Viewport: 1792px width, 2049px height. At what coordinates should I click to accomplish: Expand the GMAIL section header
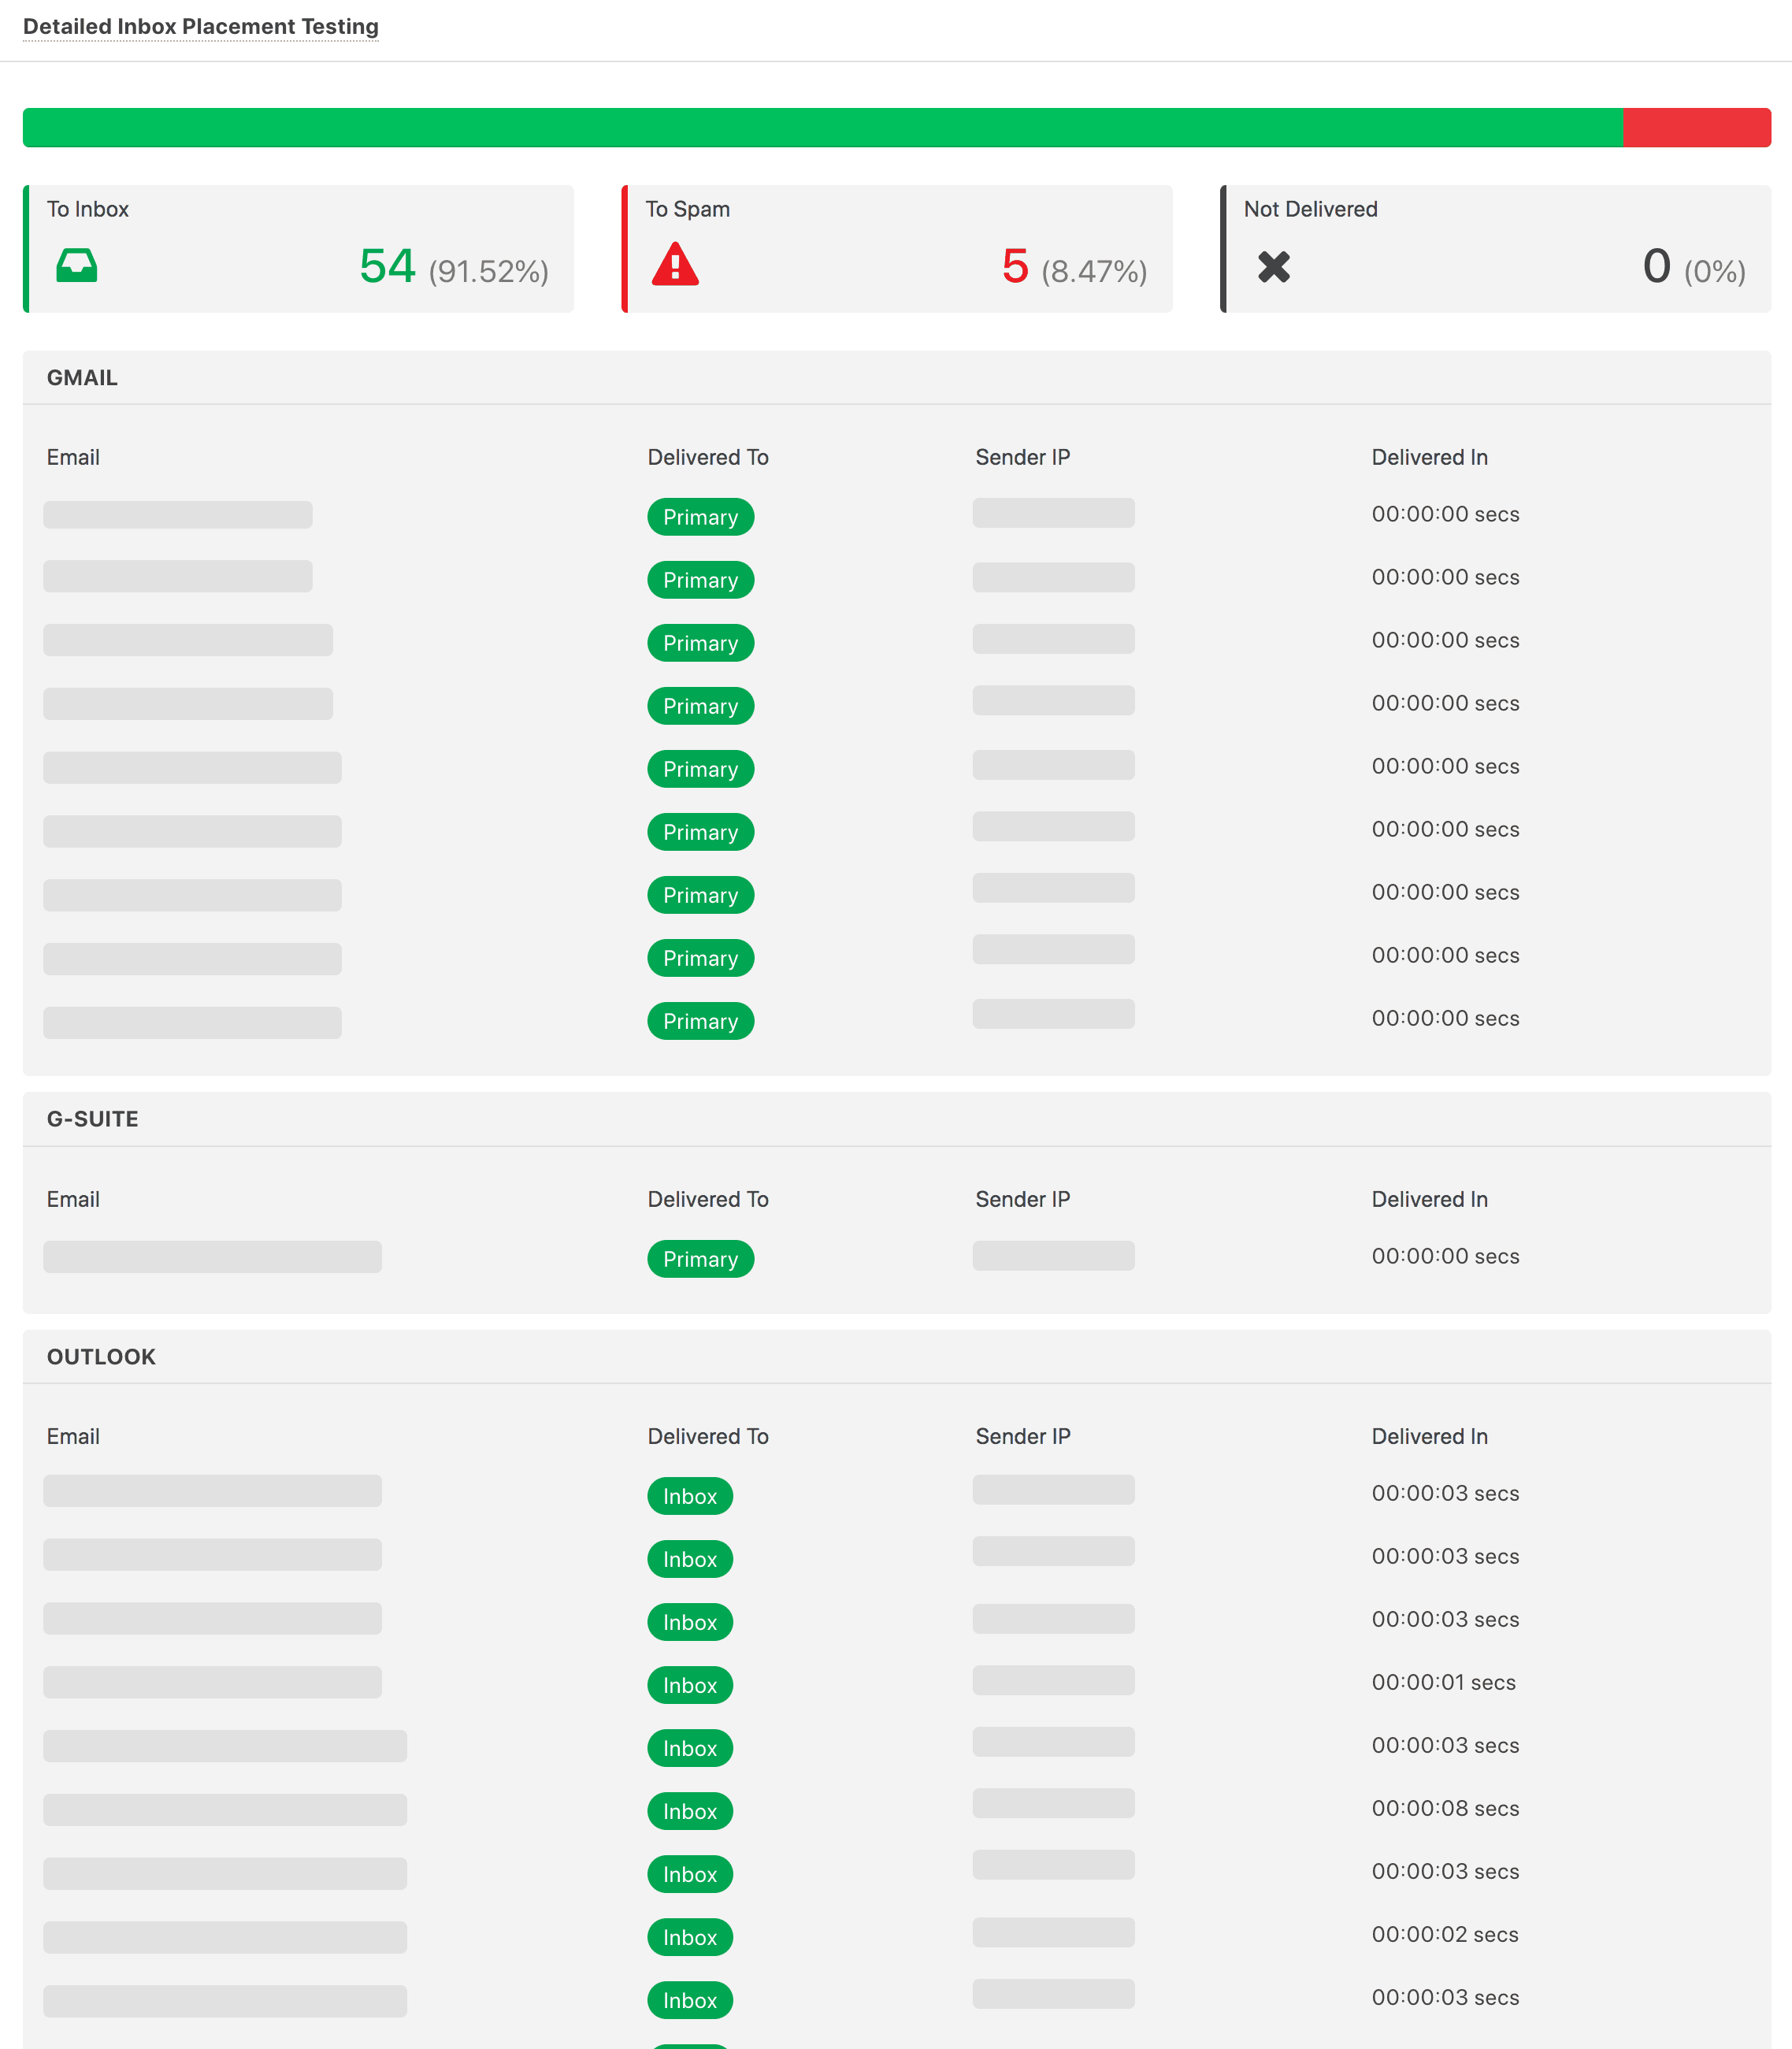pos(81,377)
